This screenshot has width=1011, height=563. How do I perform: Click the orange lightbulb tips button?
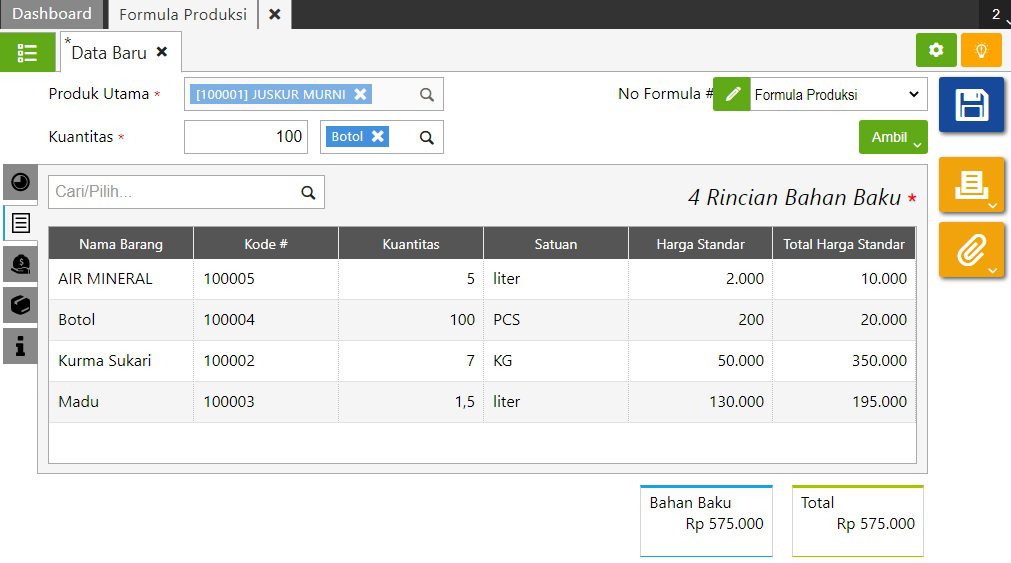tap(981, 50)
